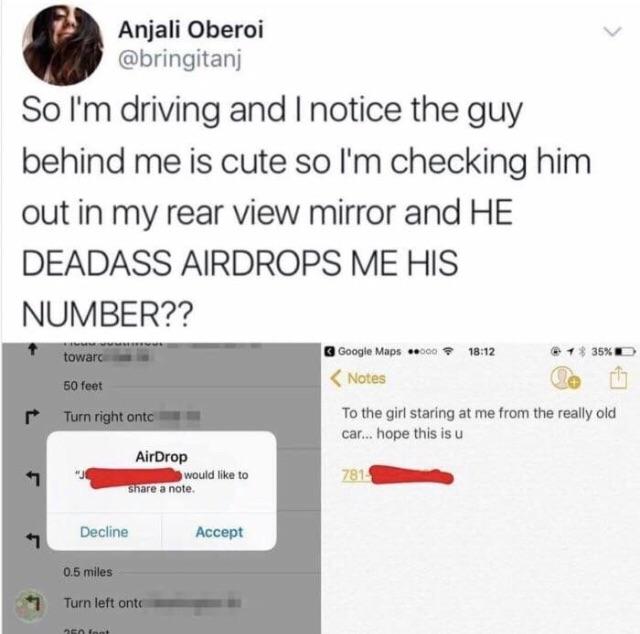640x634 pixels.
Task: Tap the circled turn left icon
Action: [x=31, y=605]
